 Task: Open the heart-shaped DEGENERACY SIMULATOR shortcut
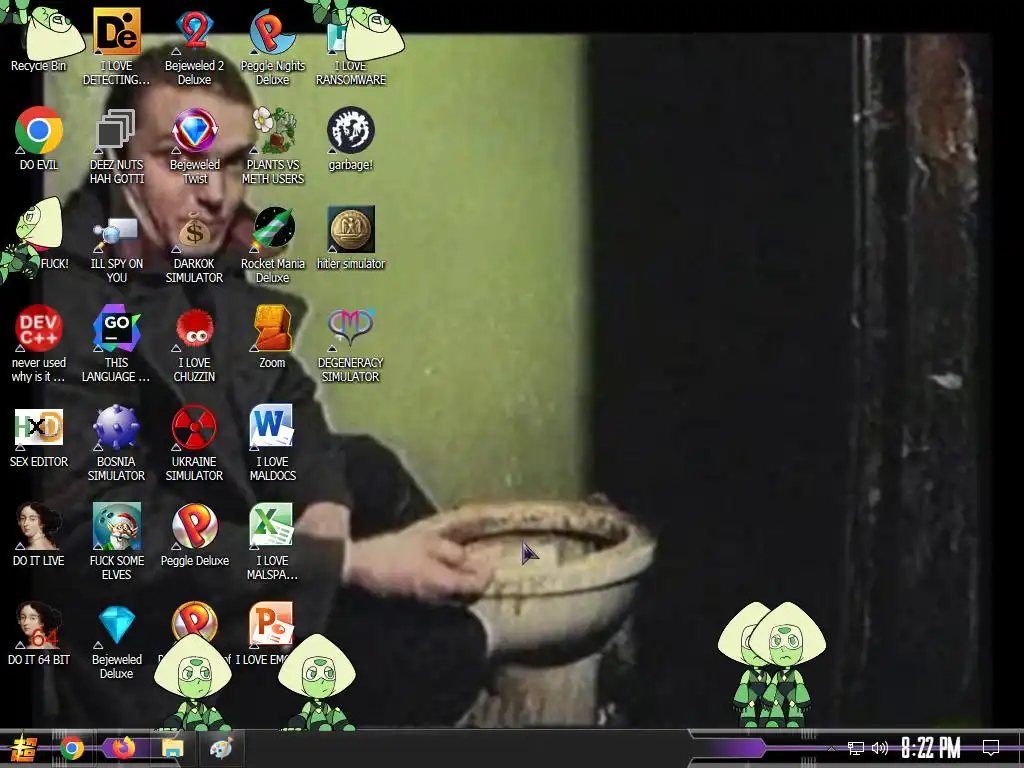(x=351, y=345)
